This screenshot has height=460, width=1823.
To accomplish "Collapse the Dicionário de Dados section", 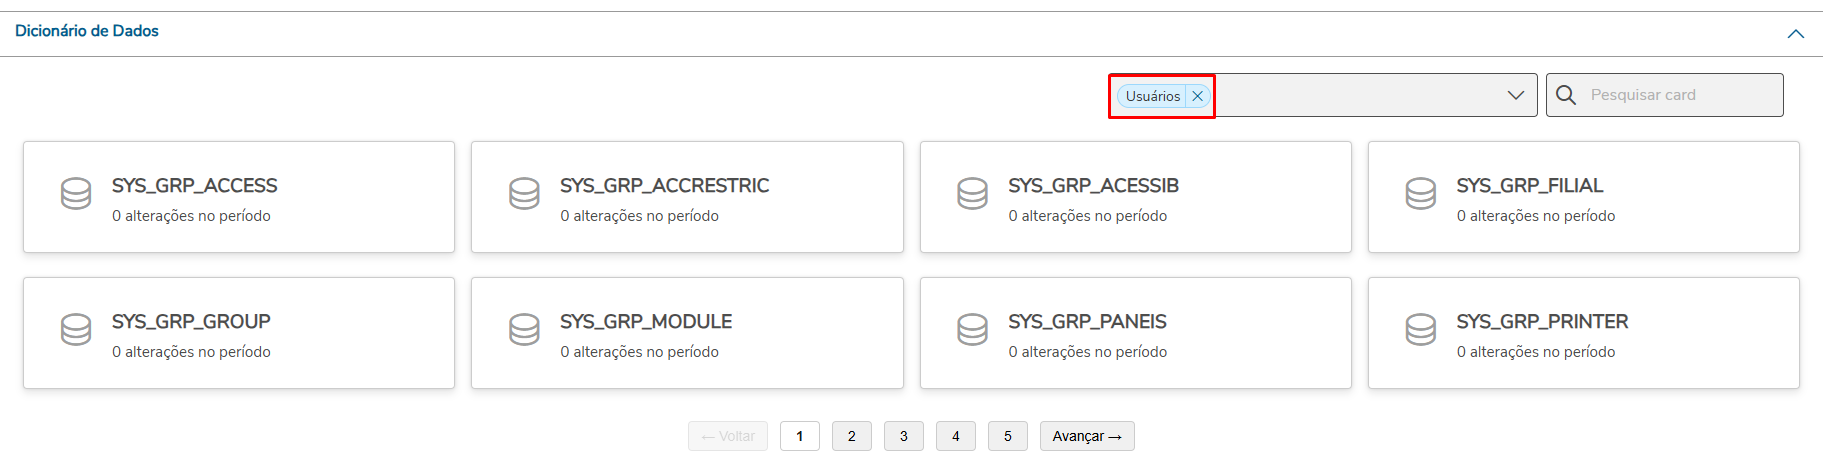I will (x=1795, y=34).
